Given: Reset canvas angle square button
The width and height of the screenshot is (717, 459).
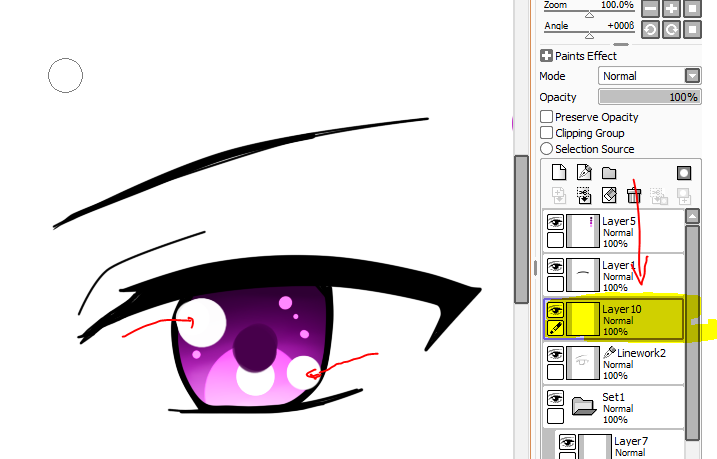Looking at the screenshot, I should pos(692,30).
